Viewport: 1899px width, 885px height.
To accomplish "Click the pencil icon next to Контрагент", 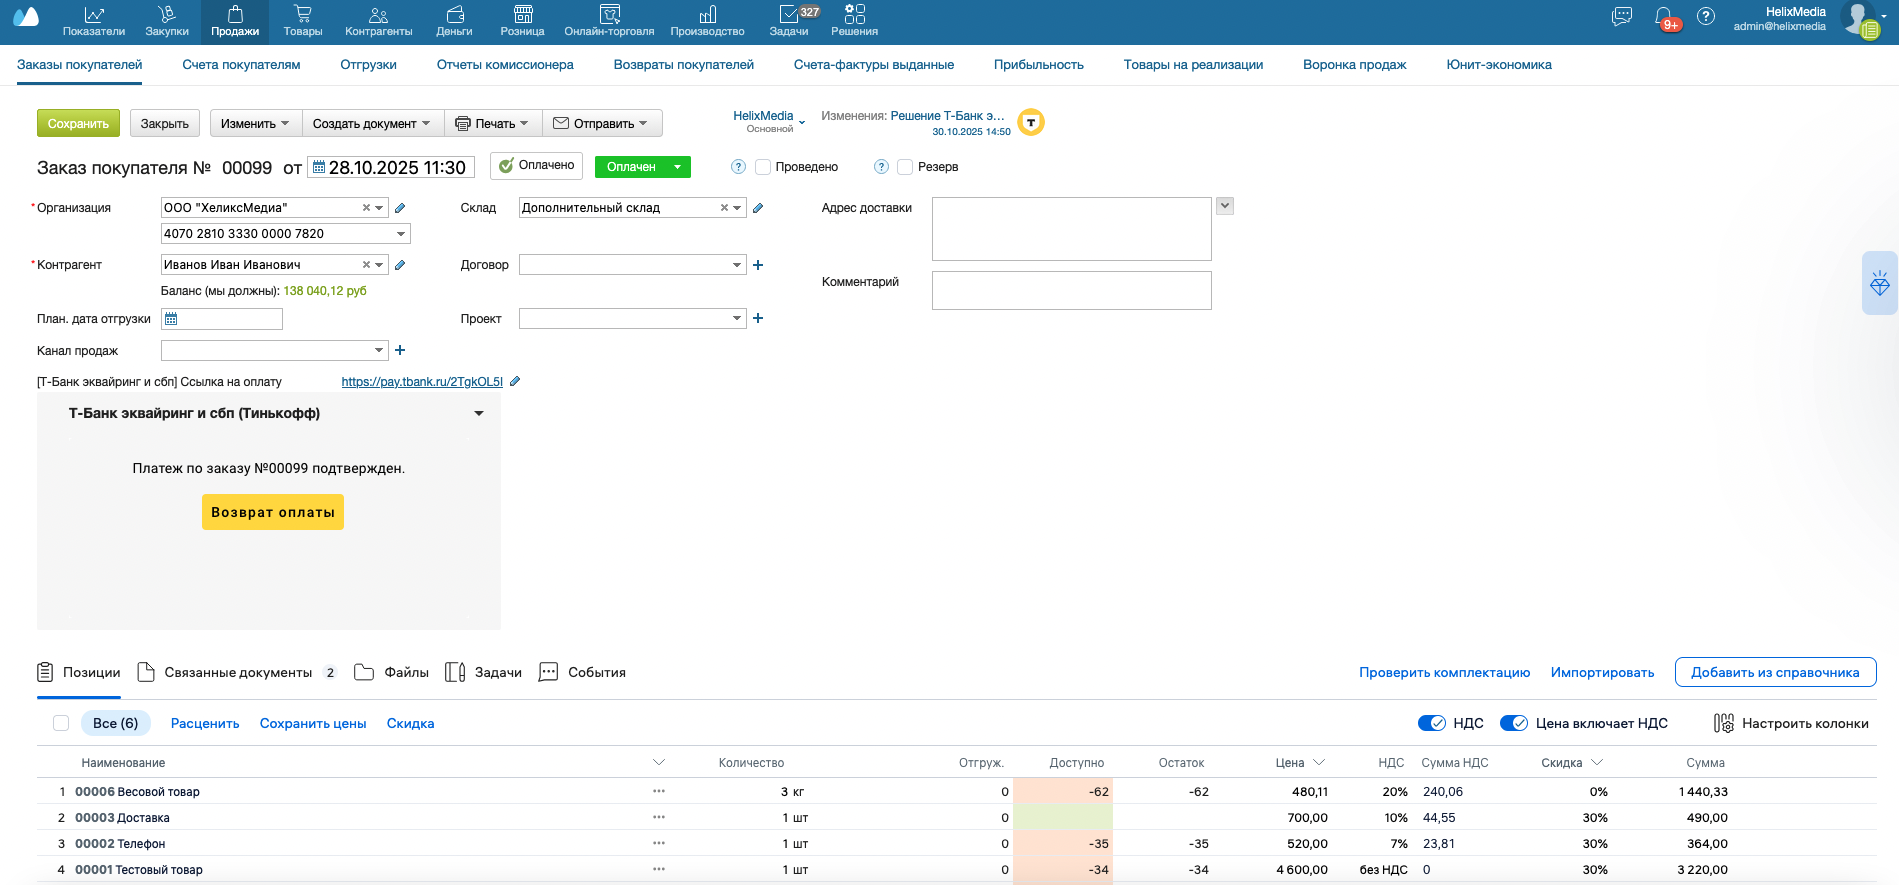I will click(400, 265).
